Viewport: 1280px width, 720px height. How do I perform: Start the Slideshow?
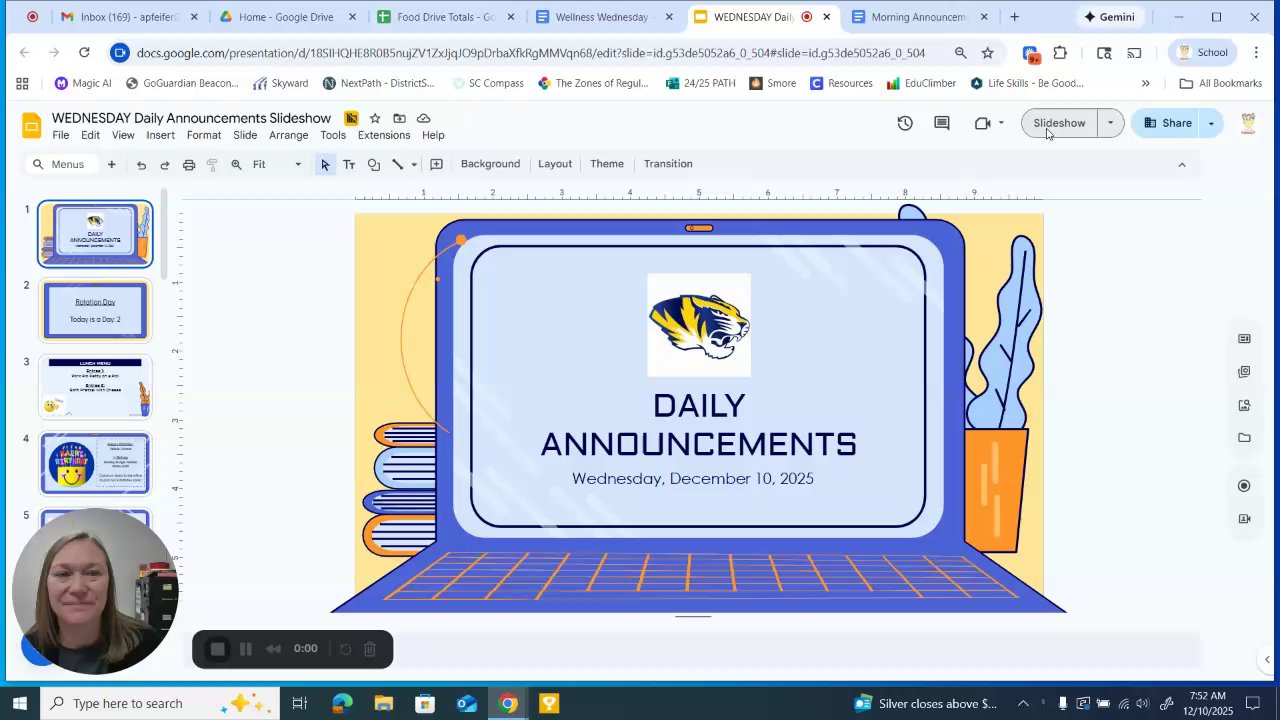[x=1059, y=123]
